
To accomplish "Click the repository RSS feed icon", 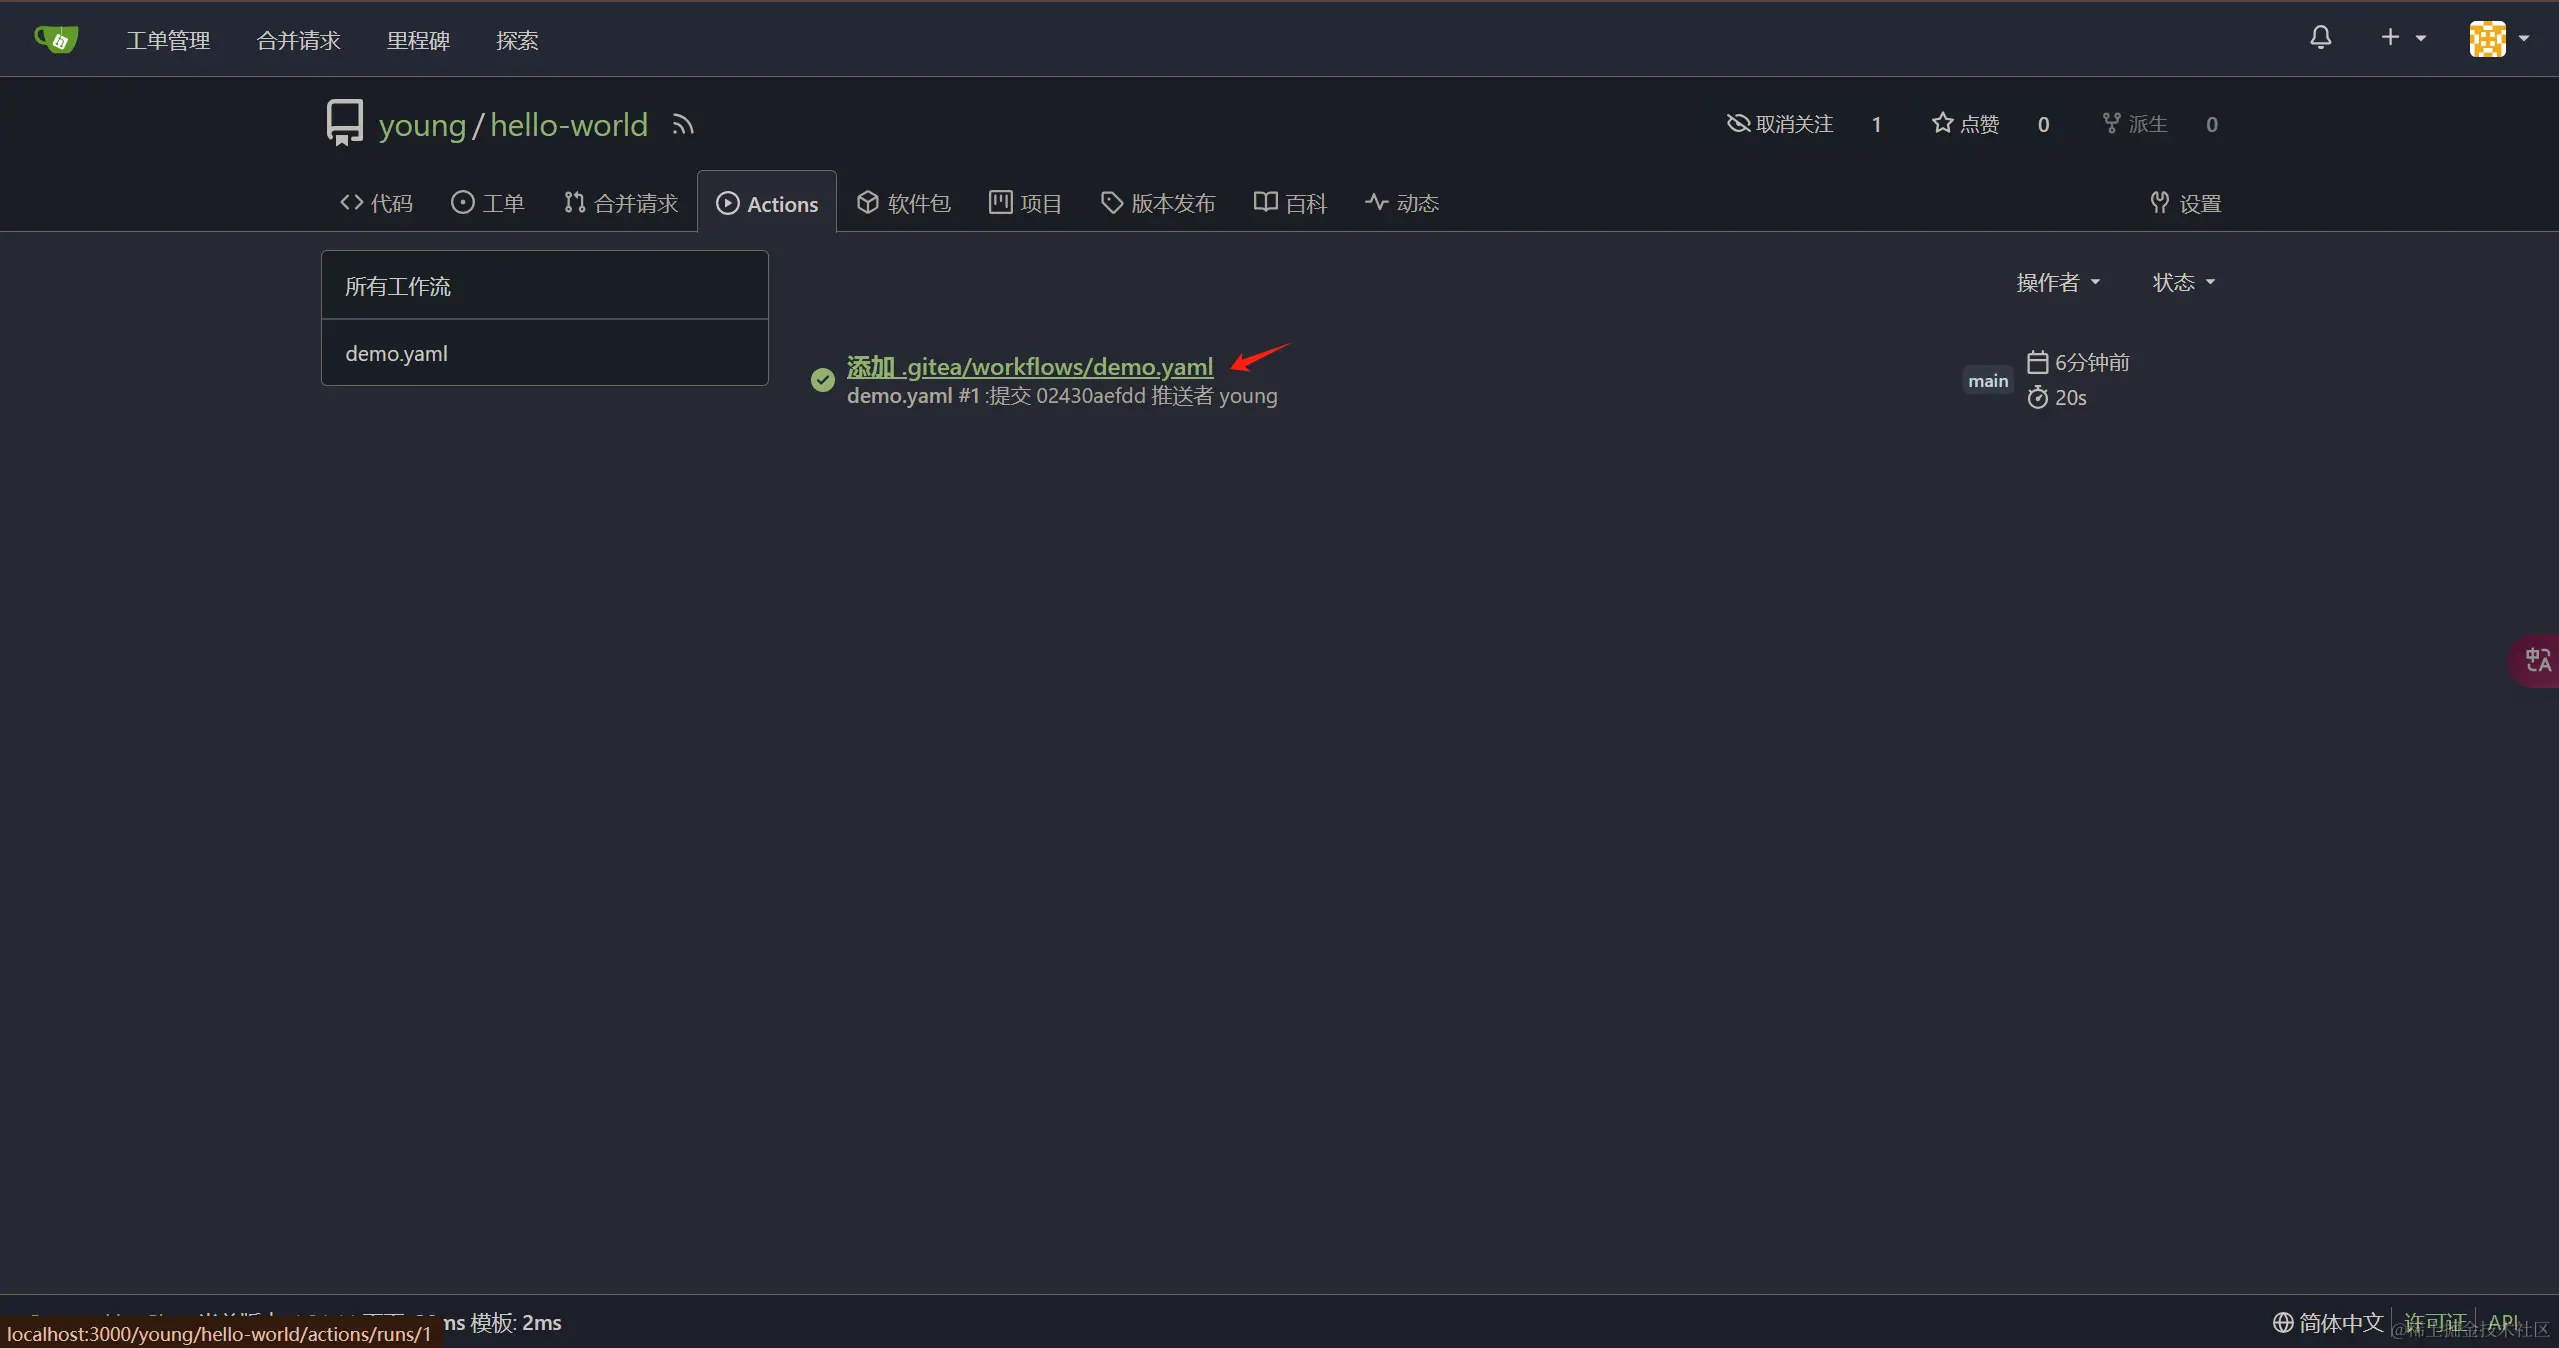I will [683, 125].
